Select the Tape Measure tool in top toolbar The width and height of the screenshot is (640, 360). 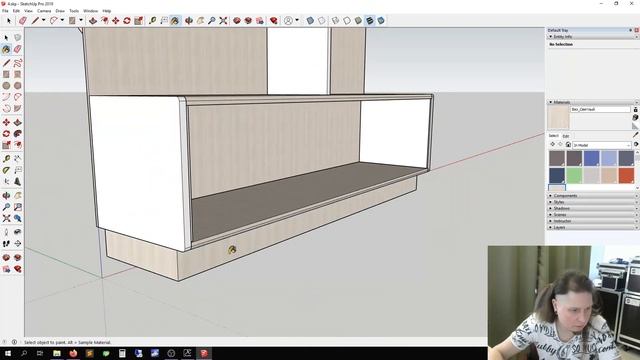[x=152, y=20]
